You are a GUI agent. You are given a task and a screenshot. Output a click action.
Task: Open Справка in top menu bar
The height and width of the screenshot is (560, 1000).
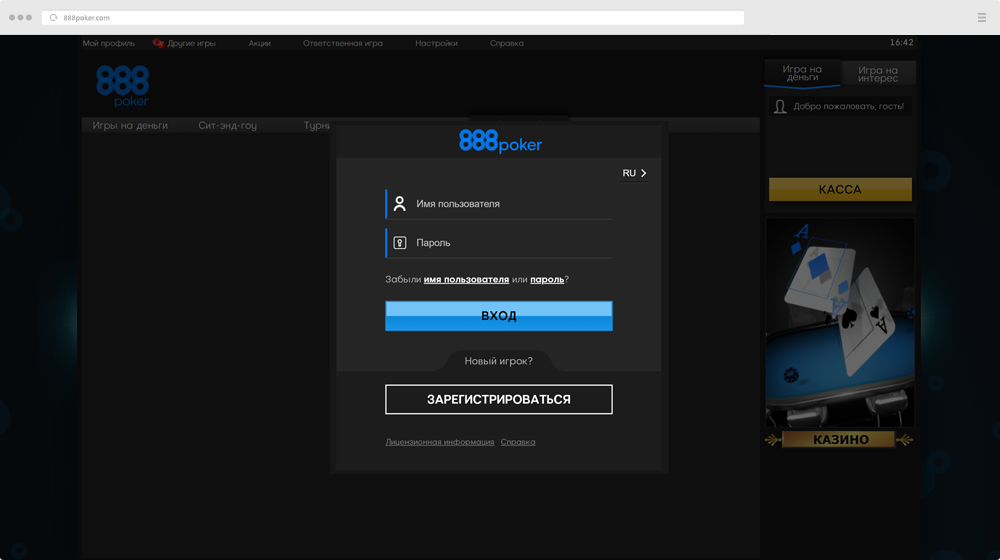tap(506, 43)
